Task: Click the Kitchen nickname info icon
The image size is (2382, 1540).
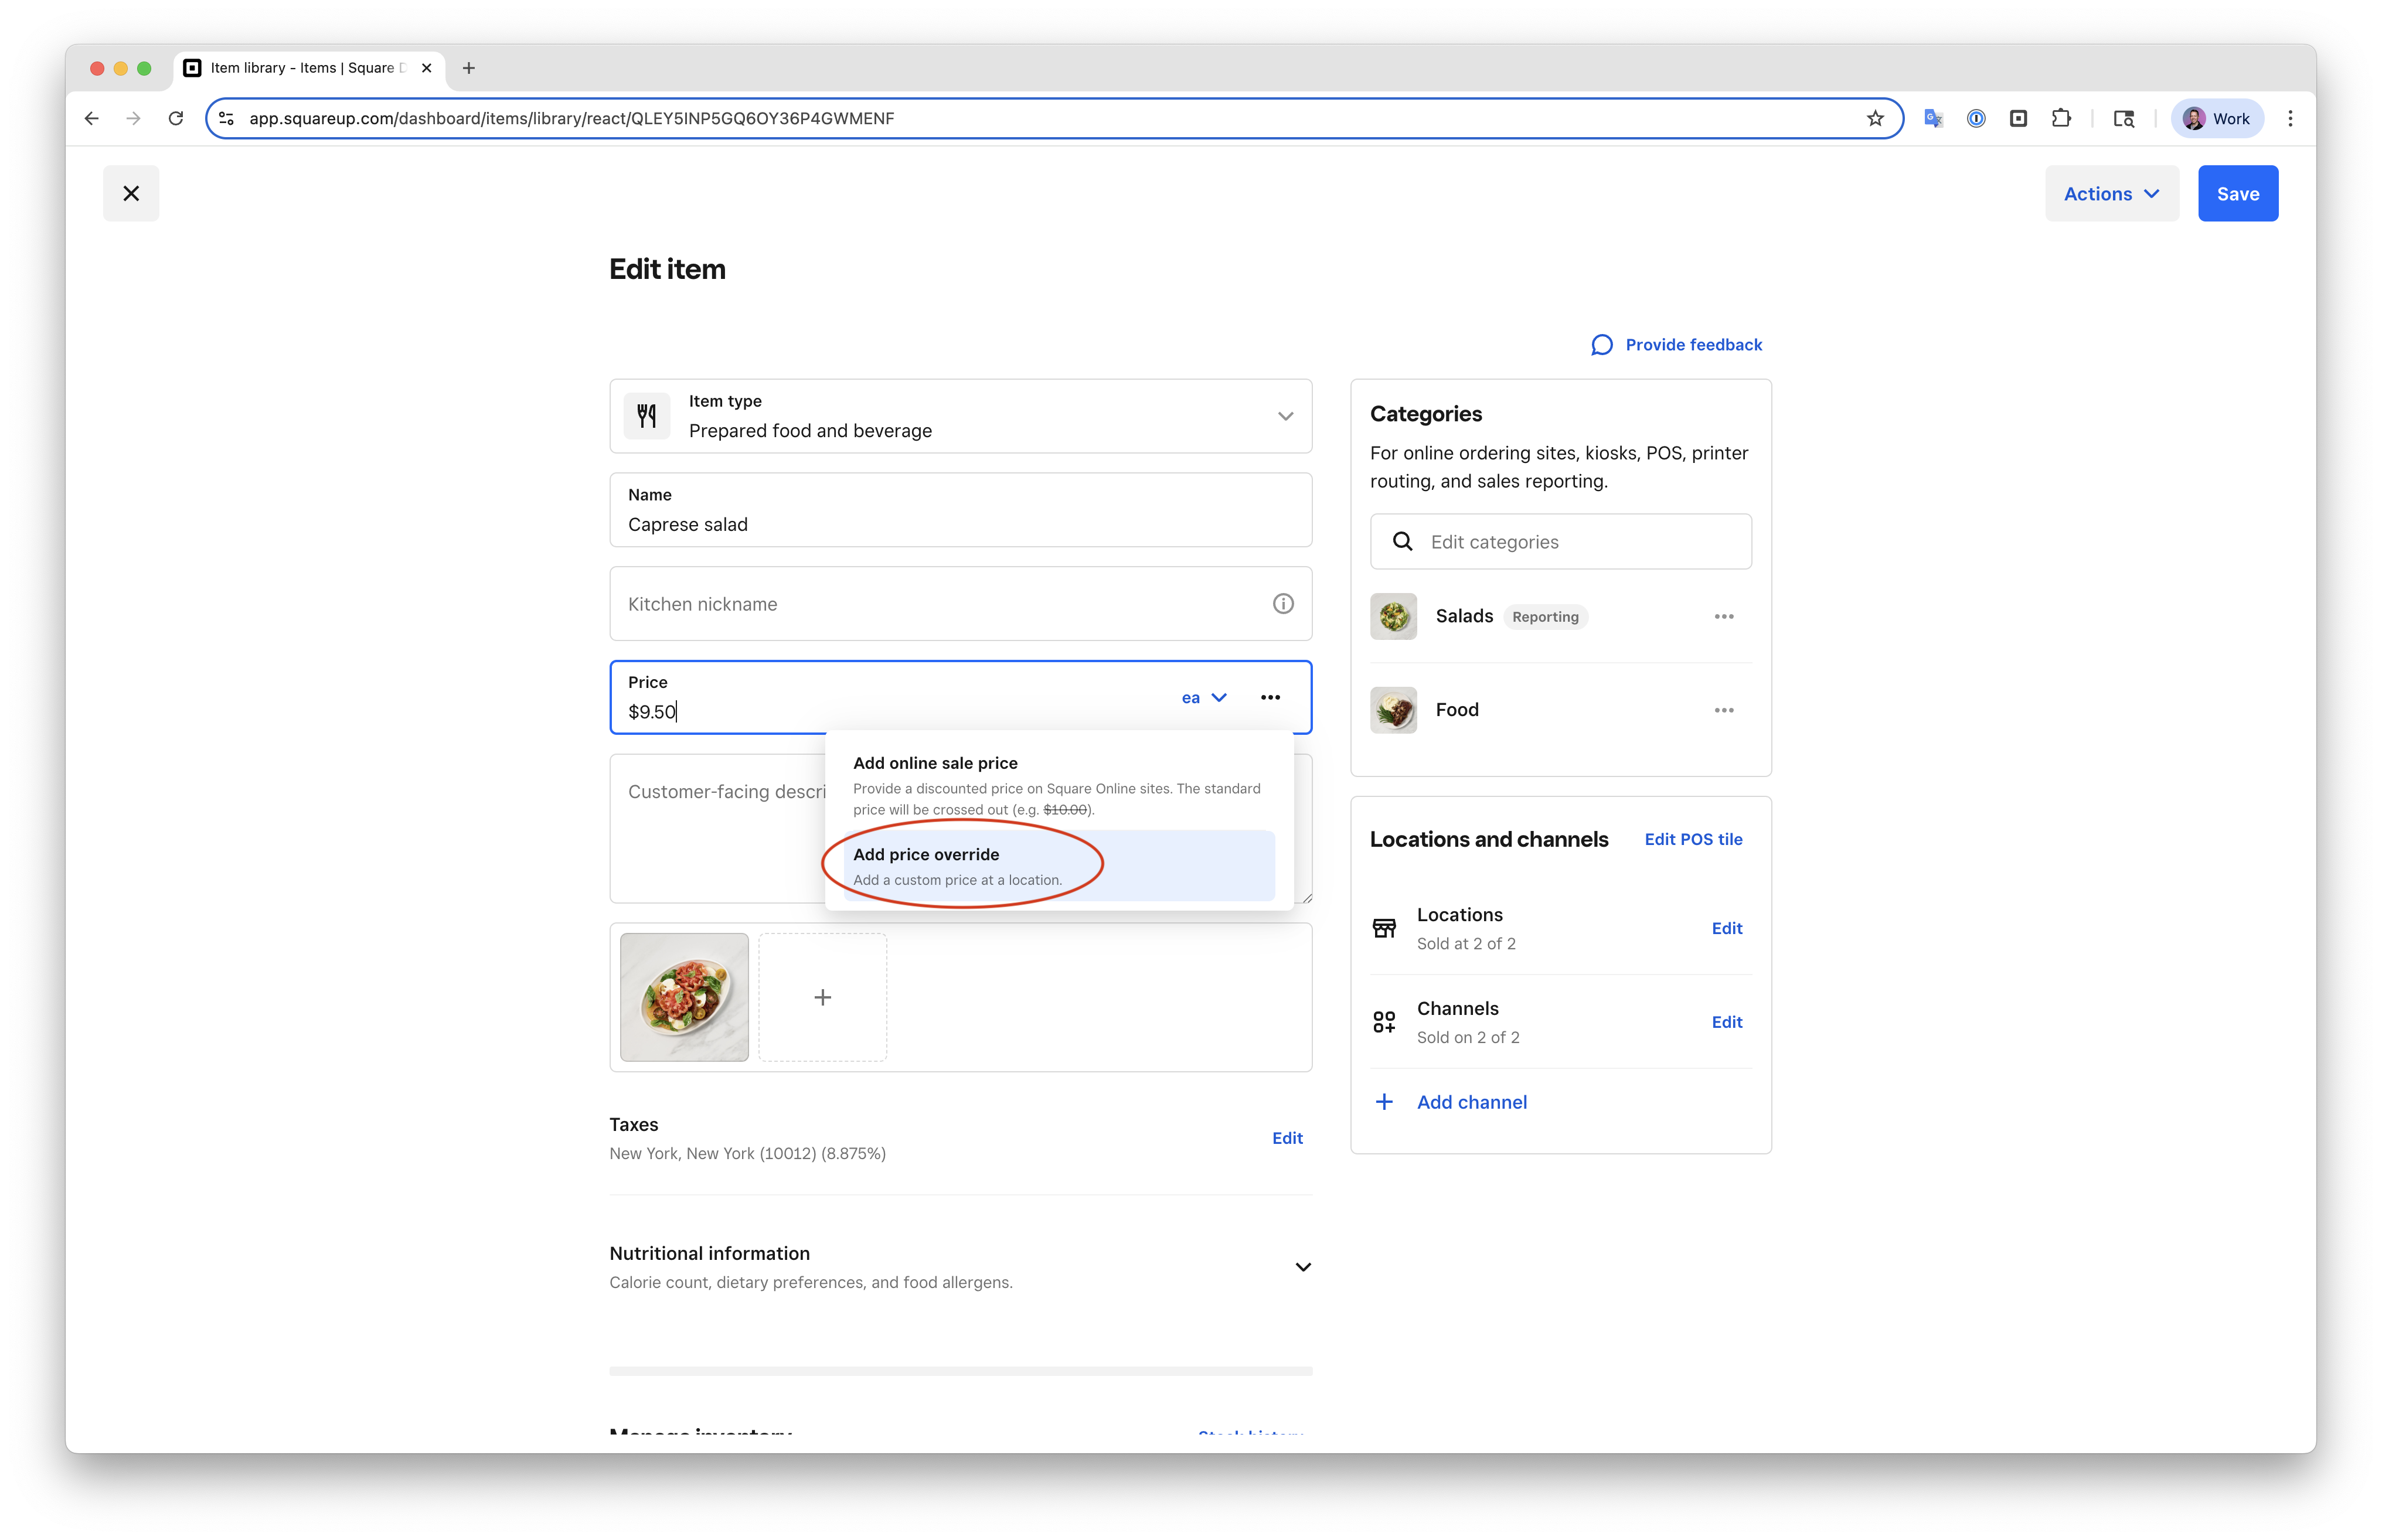Action: coord(1283,604)
